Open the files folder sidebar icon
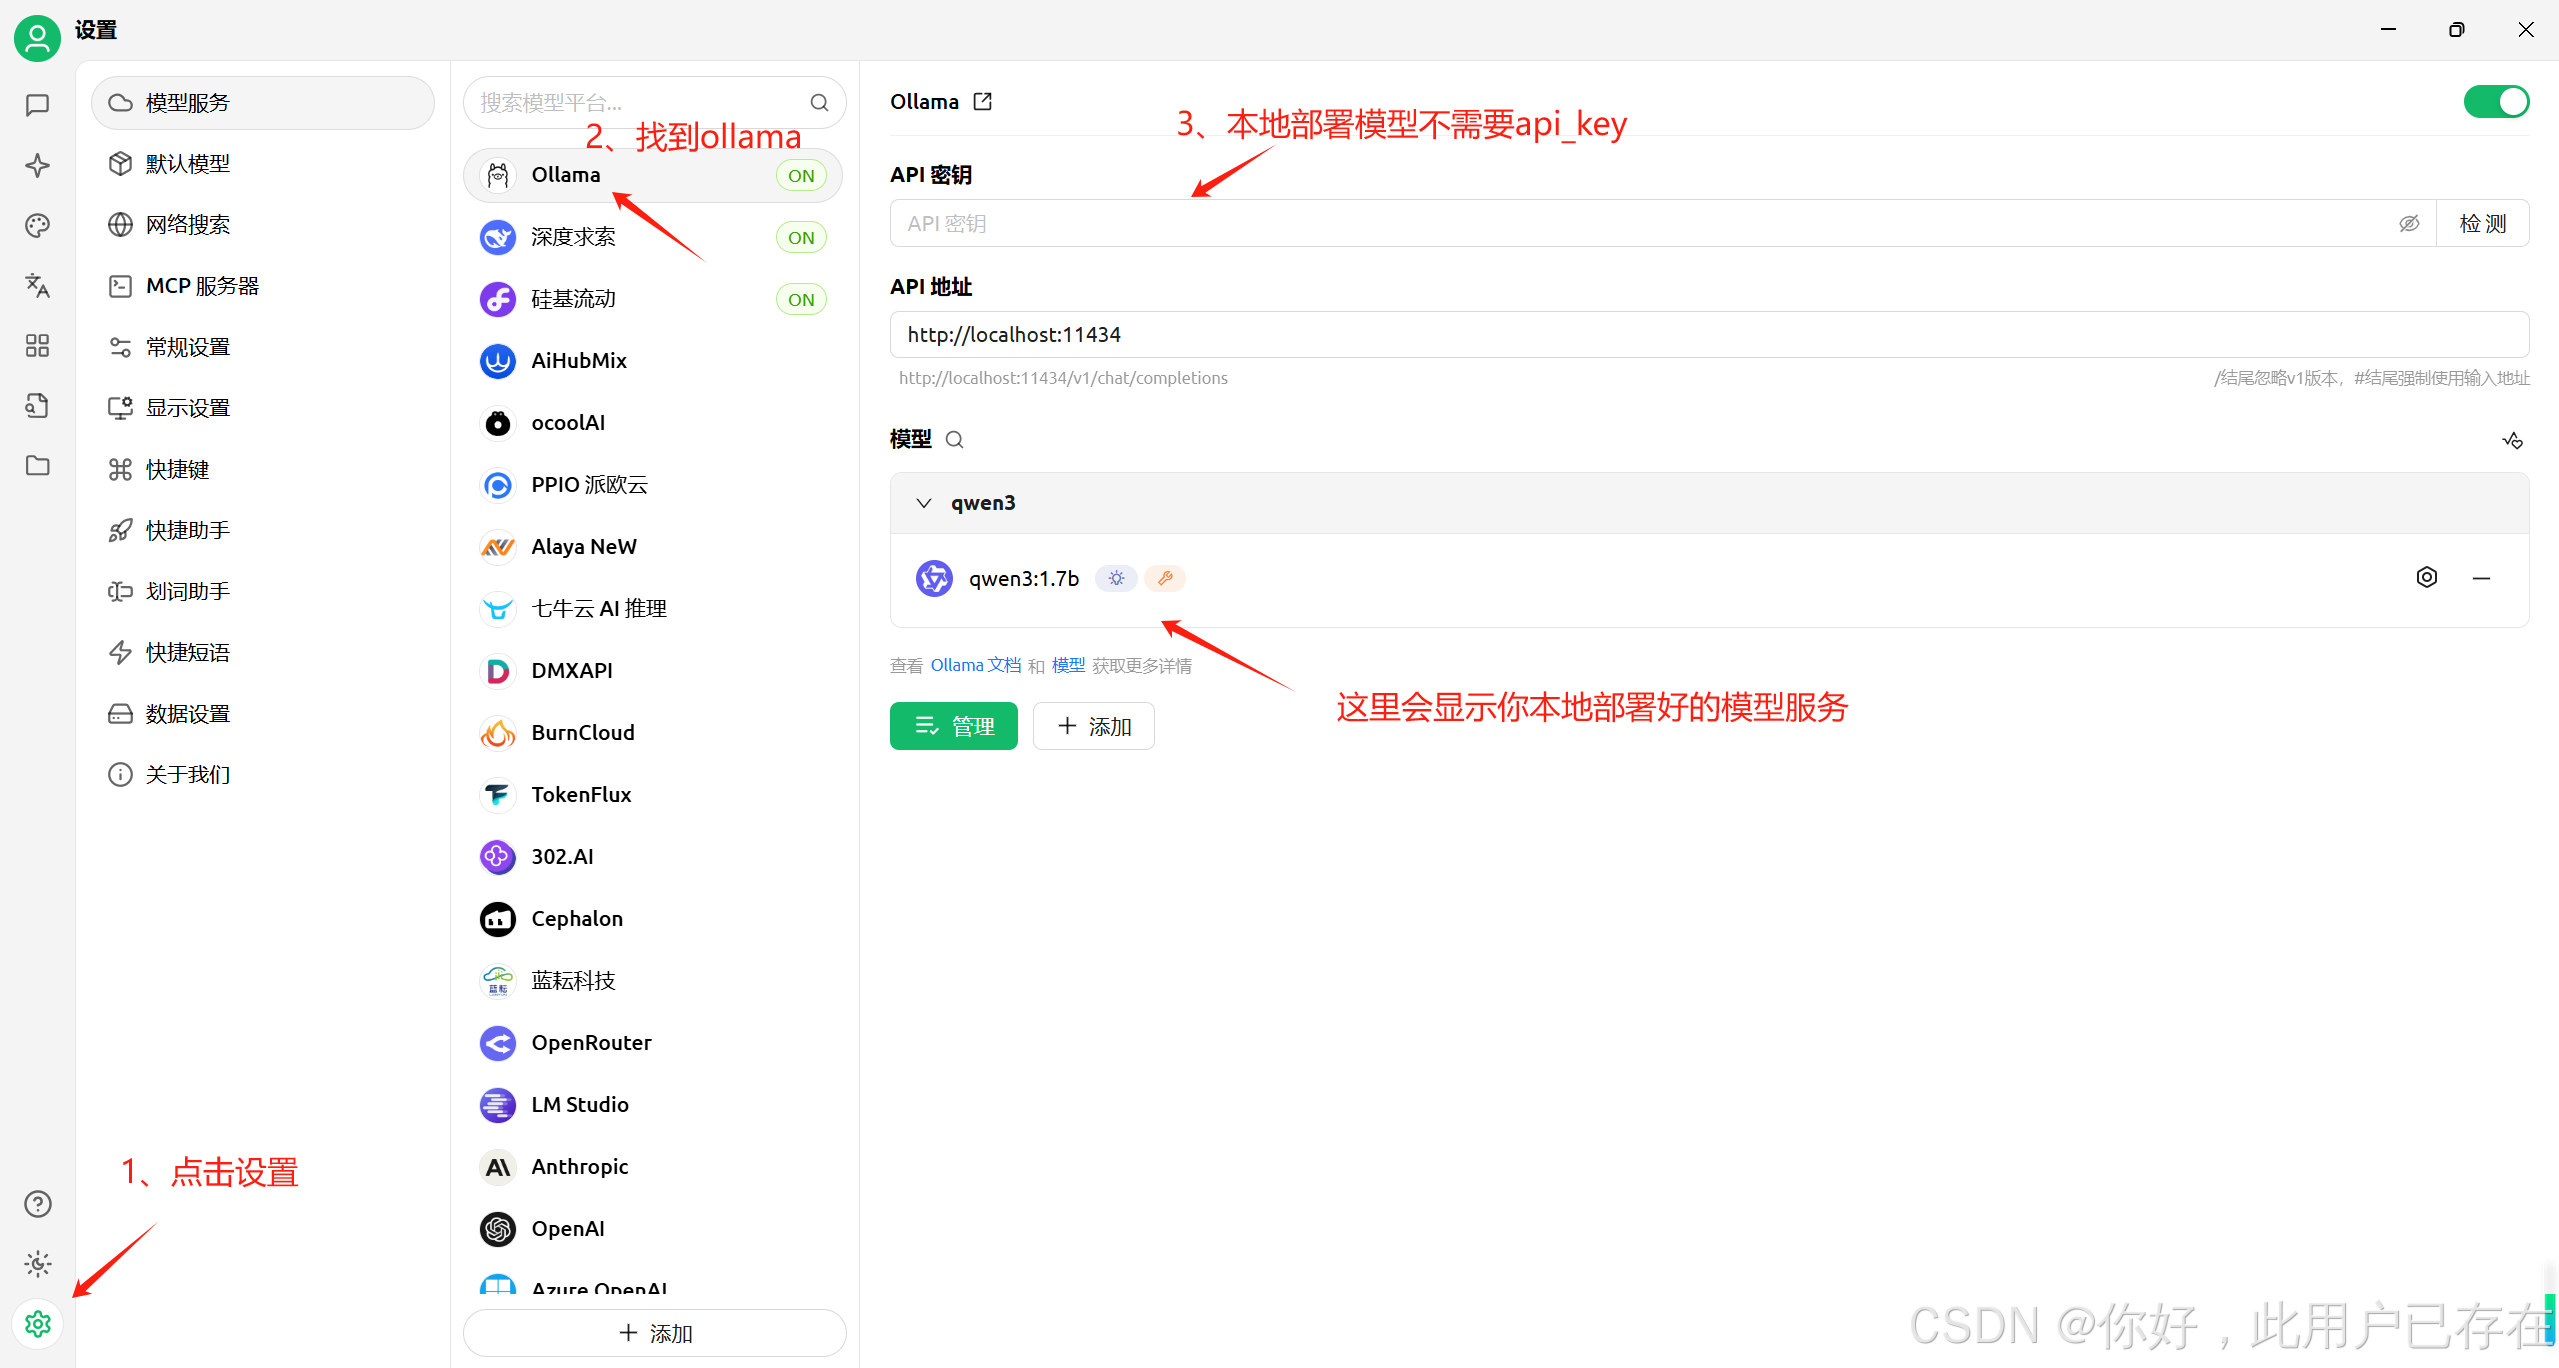 (37, 465)
